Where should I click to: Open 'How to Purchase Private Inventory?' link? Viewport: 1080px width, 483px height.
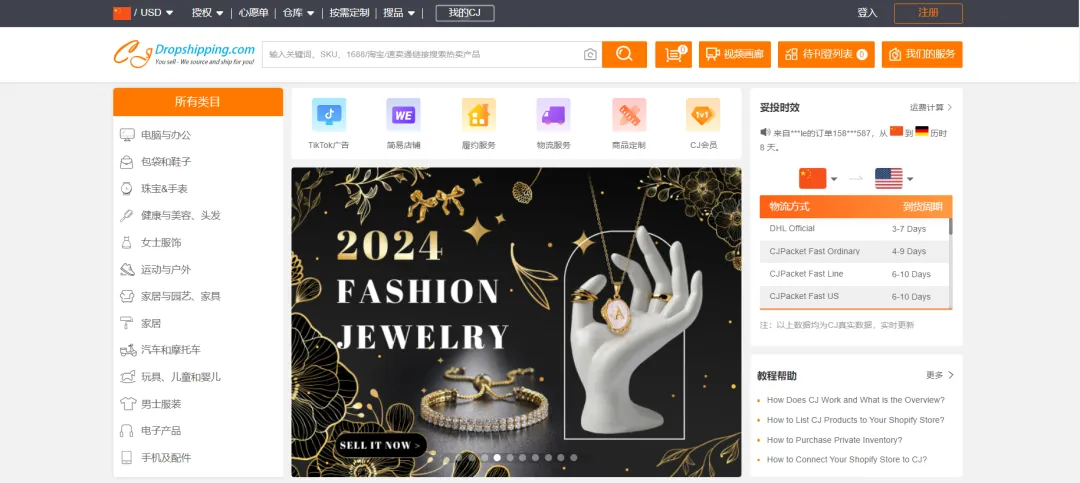[835, 440]
